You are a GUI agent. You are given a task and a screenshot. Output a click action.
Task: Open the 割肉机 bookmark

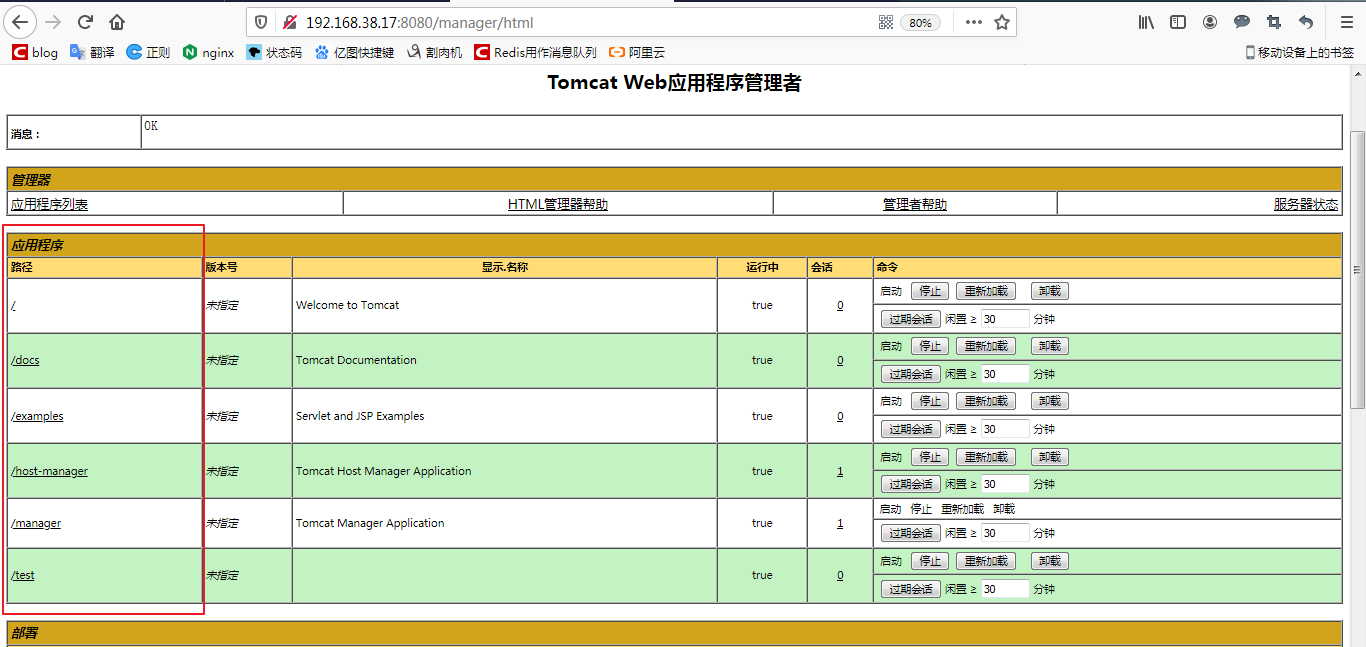tap(435, 52)
